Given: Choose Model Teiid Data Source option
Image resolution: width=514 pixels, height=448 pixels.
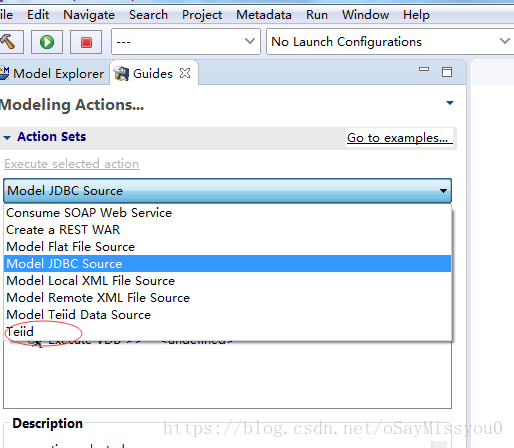Looking at the screenshot, I should tap(227, 315).
